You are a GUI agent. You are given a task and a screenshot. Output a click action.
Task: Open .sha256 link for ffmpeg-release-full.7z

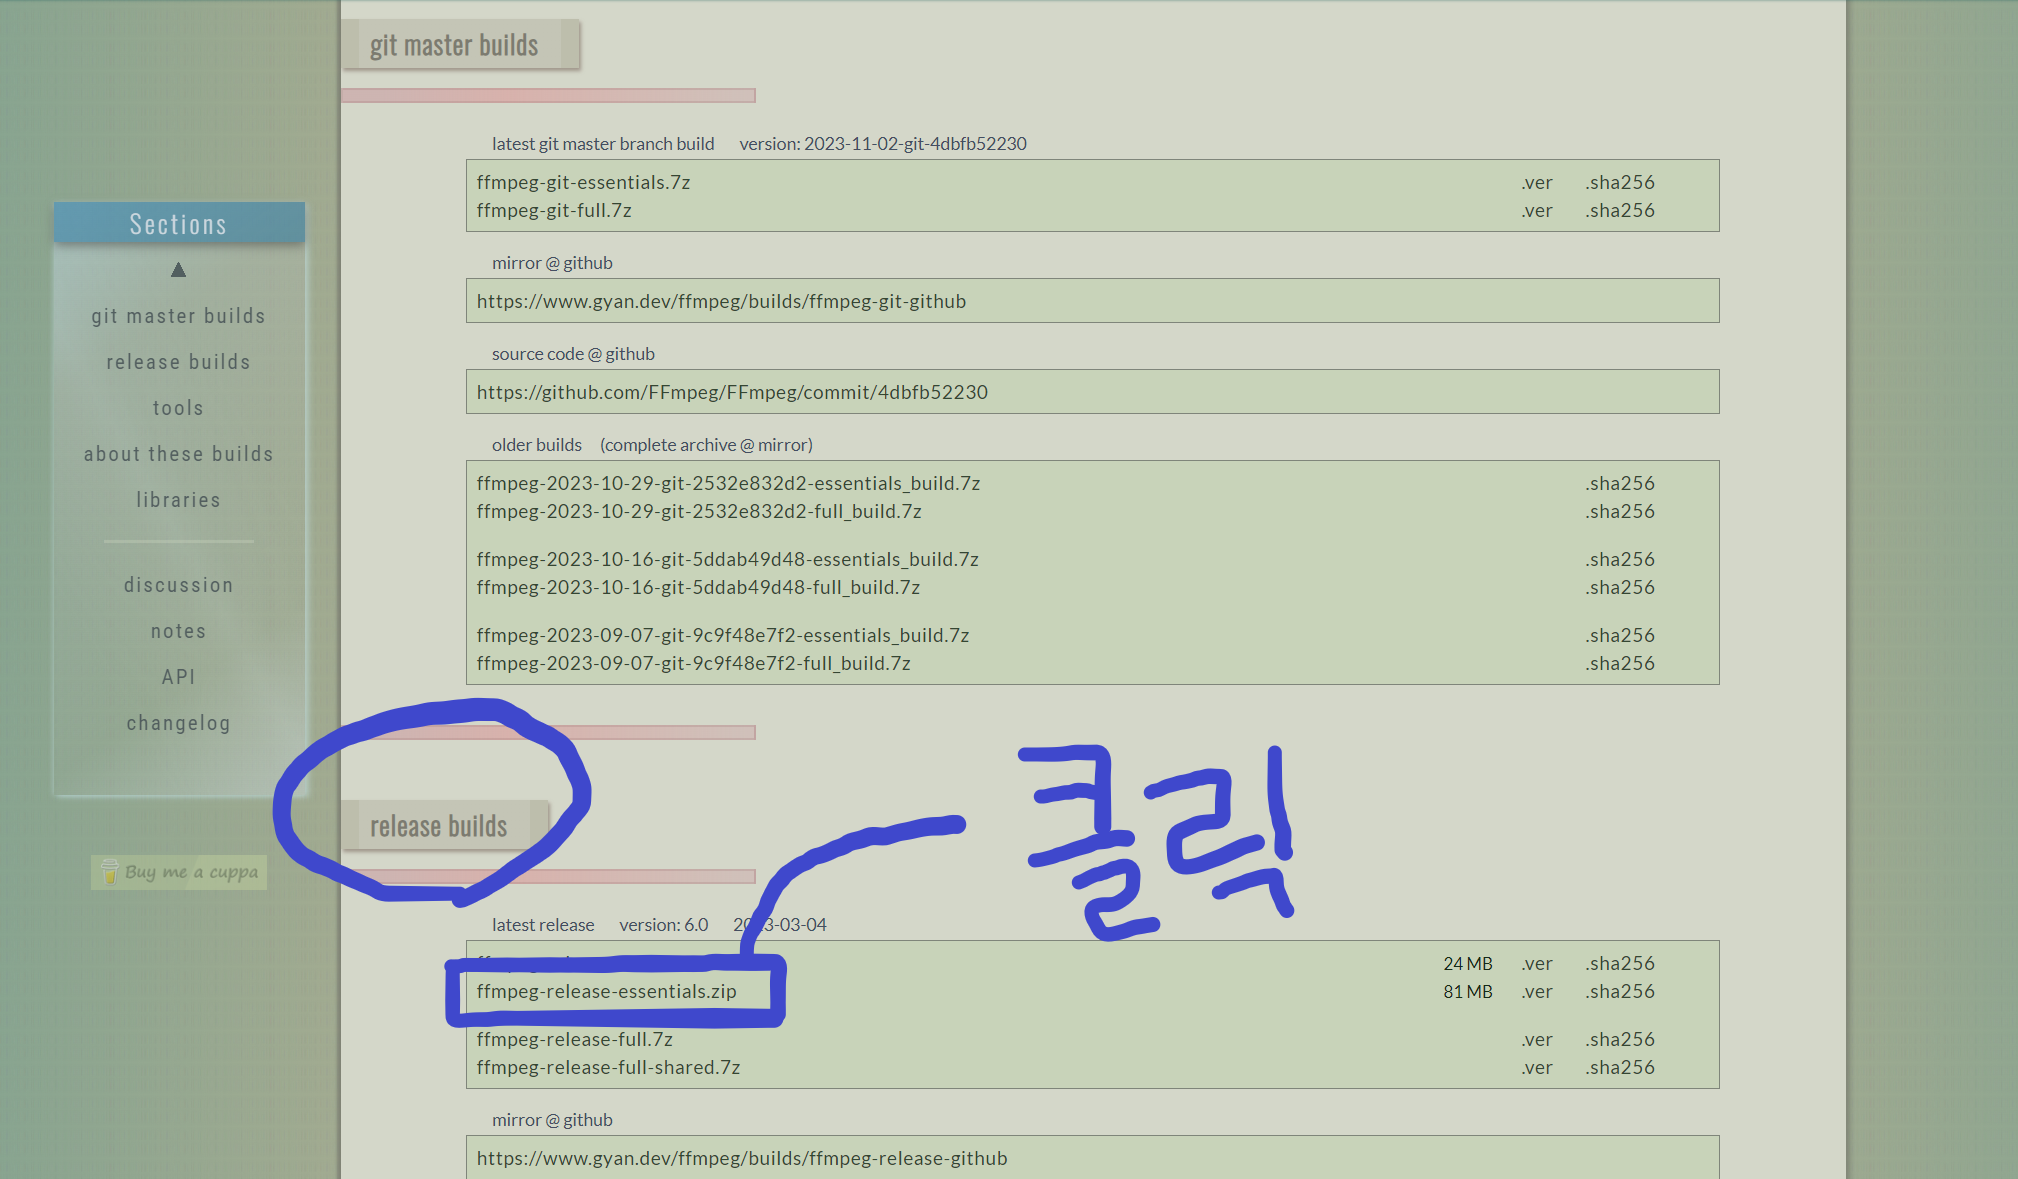1620,1039
